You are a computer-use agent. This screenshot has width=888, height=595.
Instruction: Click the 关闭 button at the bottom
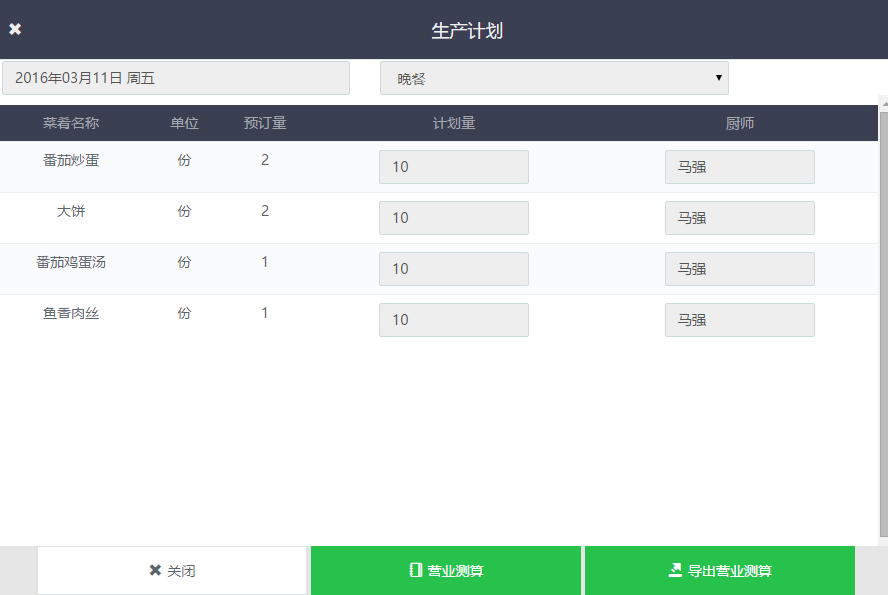tap(172, 571)
